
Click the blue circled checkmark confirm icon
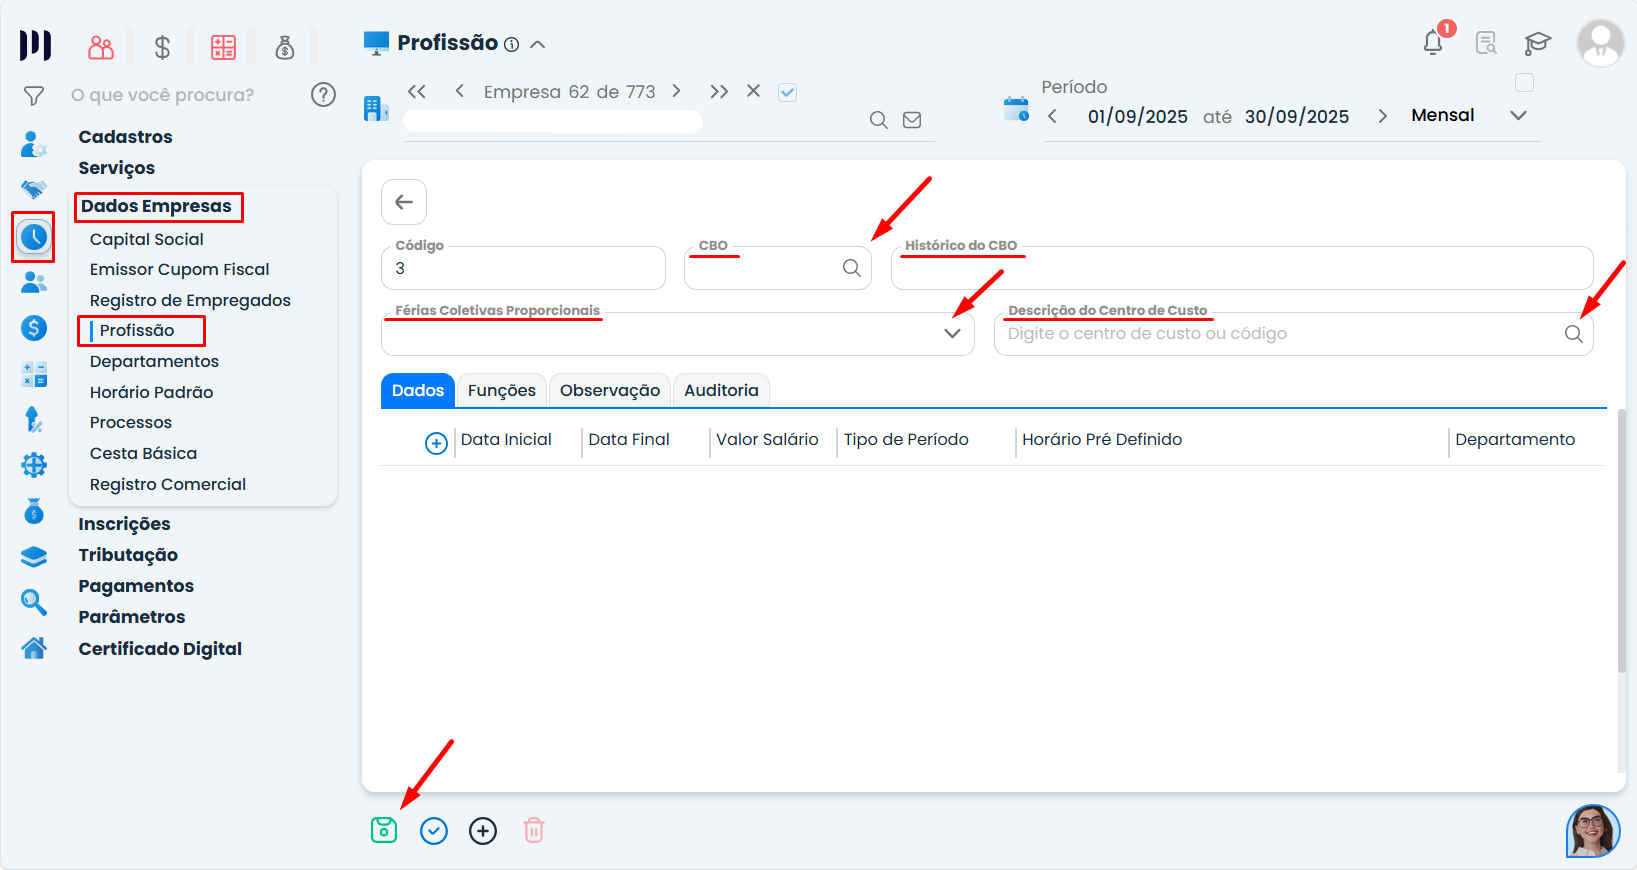click(x=434, y=831)
